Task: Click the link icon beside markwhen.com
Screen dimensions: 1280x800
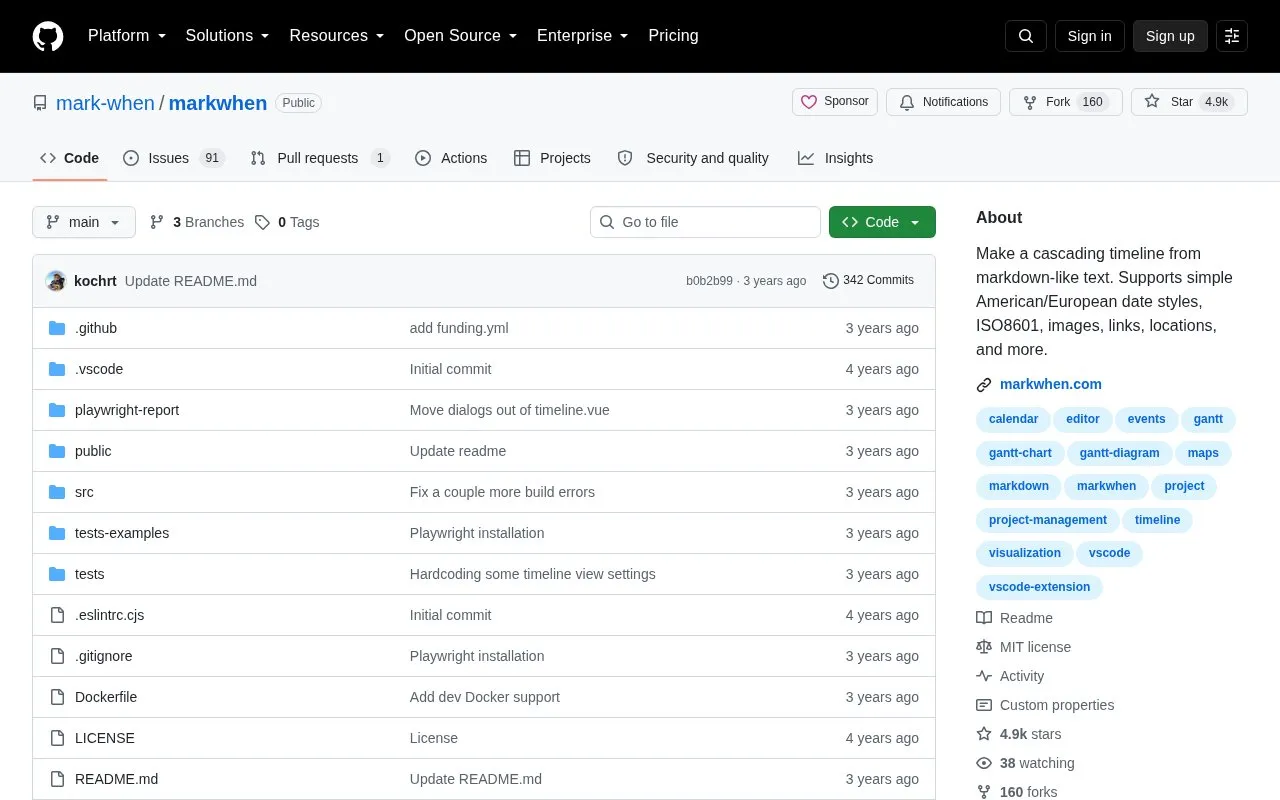Action: [x=984, y=385]
